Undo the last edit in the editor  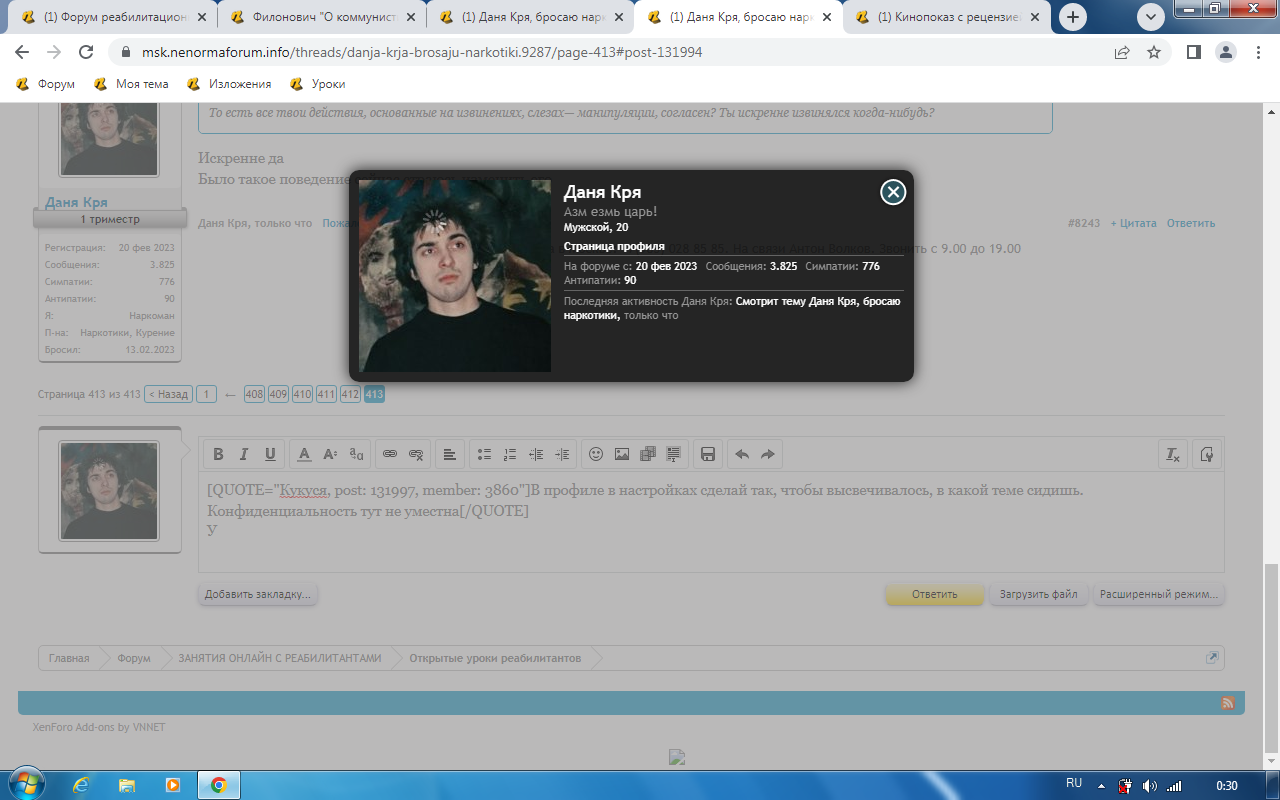point(742,454)
